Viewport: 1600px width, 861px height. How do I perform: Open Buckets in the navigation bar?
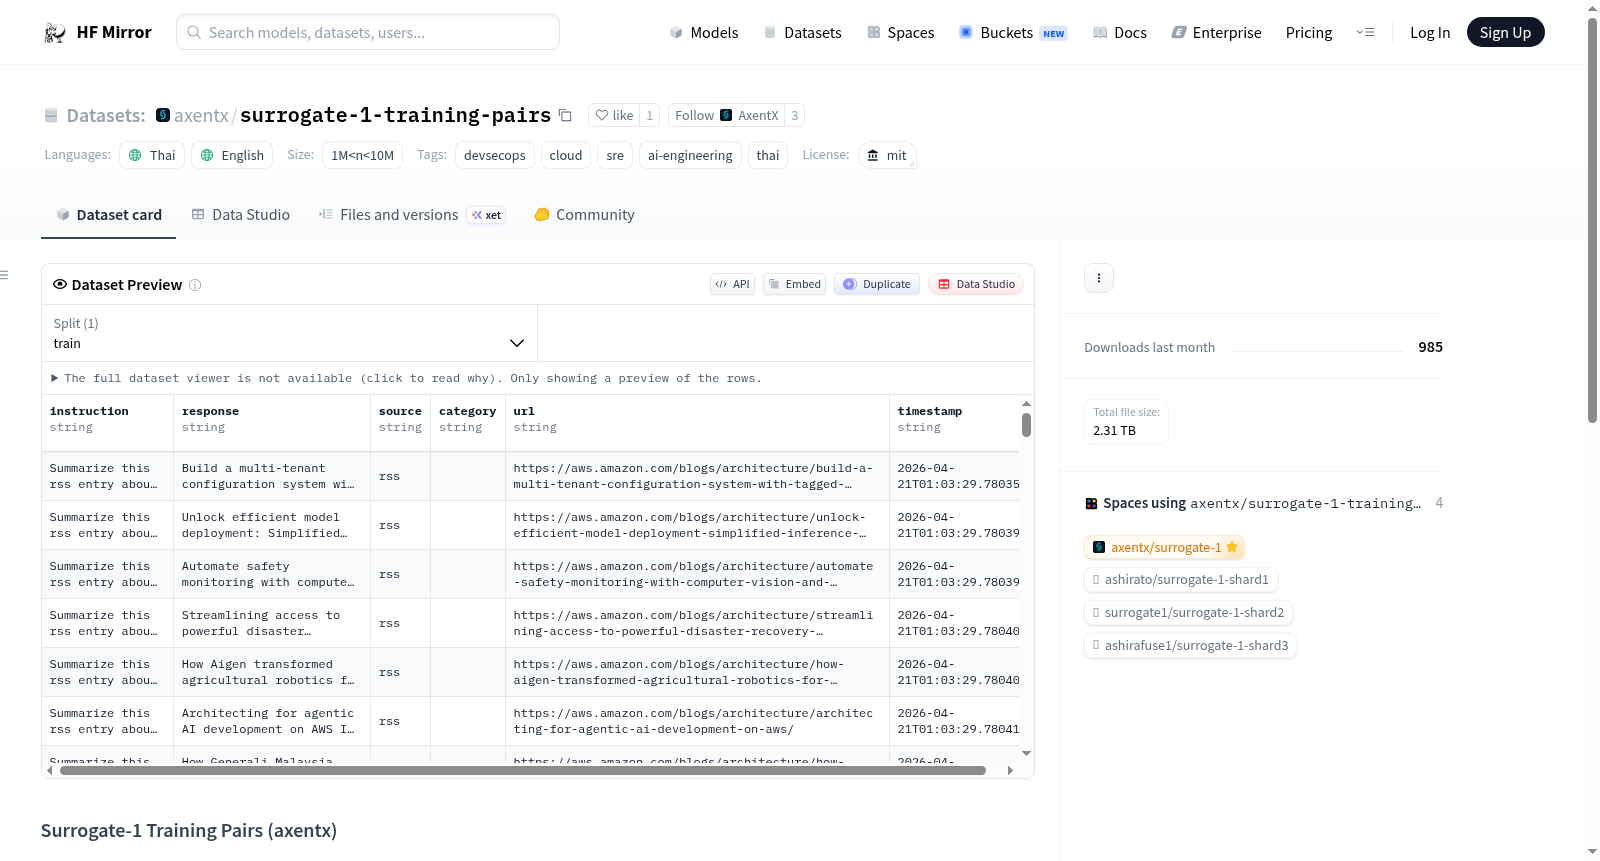click(x=1013, y=33)
